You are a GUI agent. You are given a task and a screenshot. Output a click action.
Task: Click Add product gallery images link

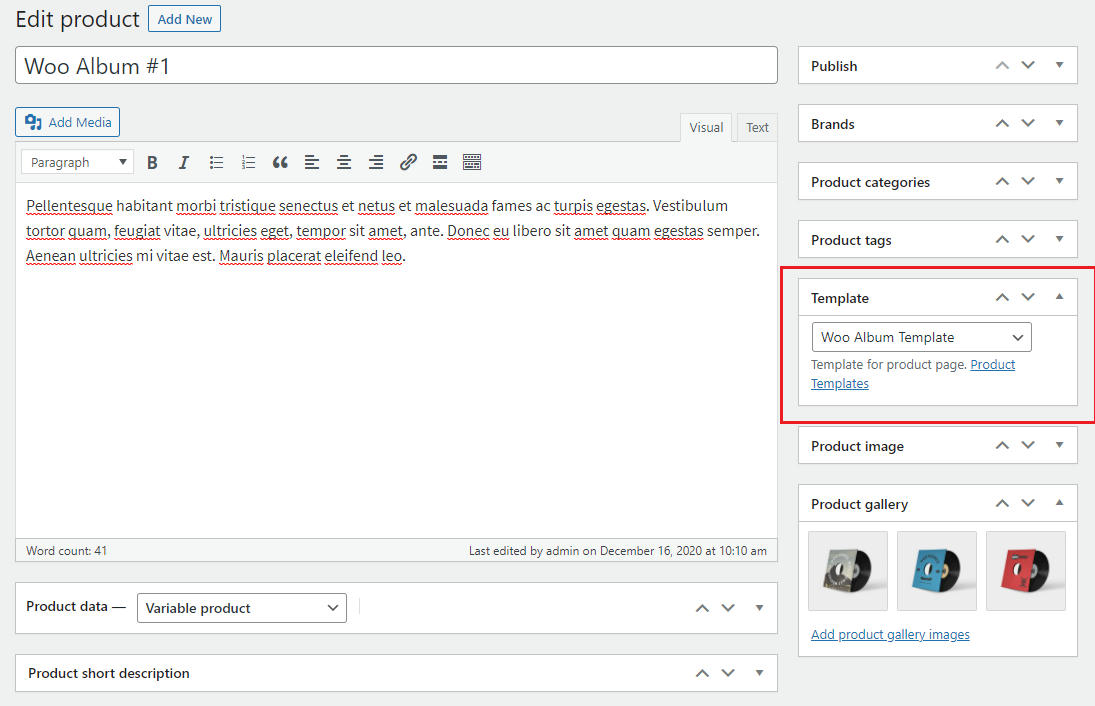coord(890,634)
